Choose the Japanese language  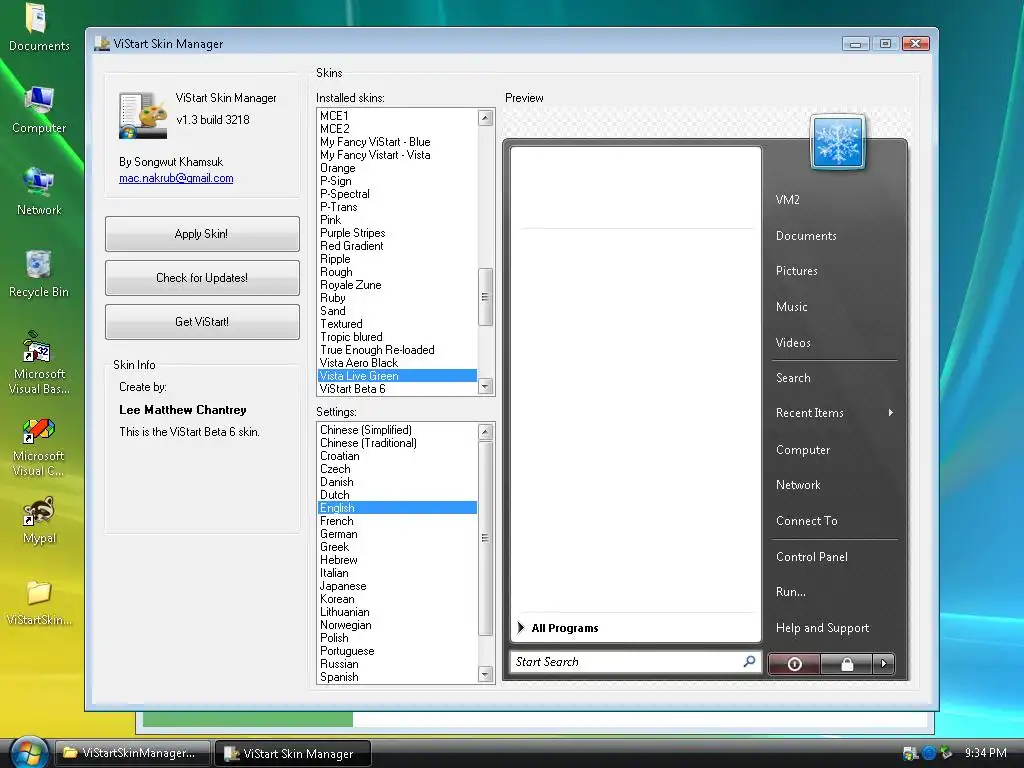pos(397,586)
